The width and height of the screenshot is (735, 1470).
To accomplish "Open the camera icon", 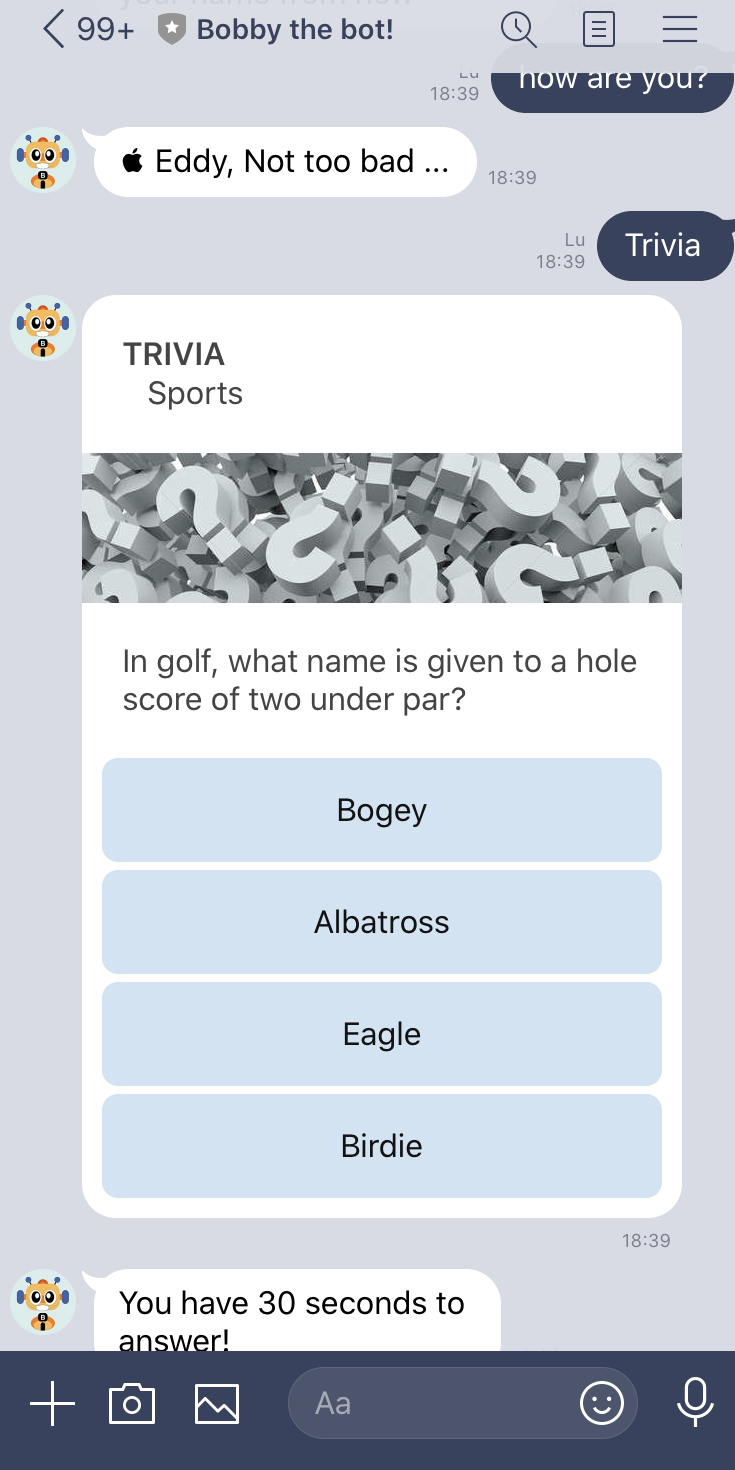I will point(132,1403).
